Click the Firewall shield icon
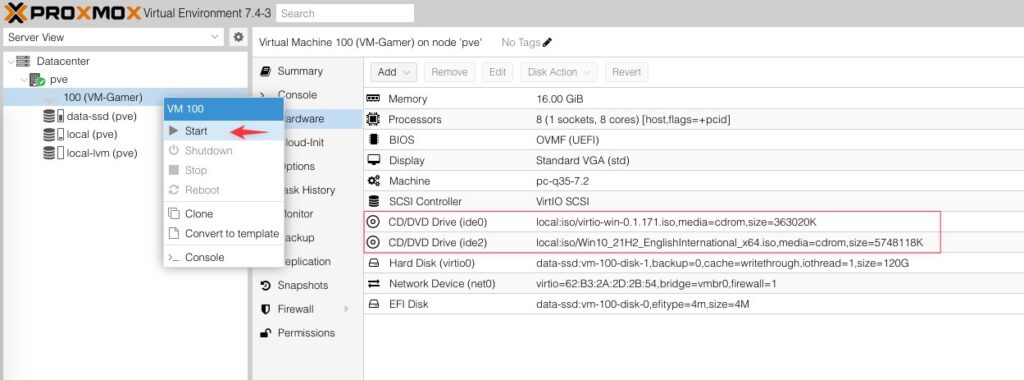Image resolution: width=1024 pixels, height=380 pixels. pyautogui.click(x=265, y=309)
